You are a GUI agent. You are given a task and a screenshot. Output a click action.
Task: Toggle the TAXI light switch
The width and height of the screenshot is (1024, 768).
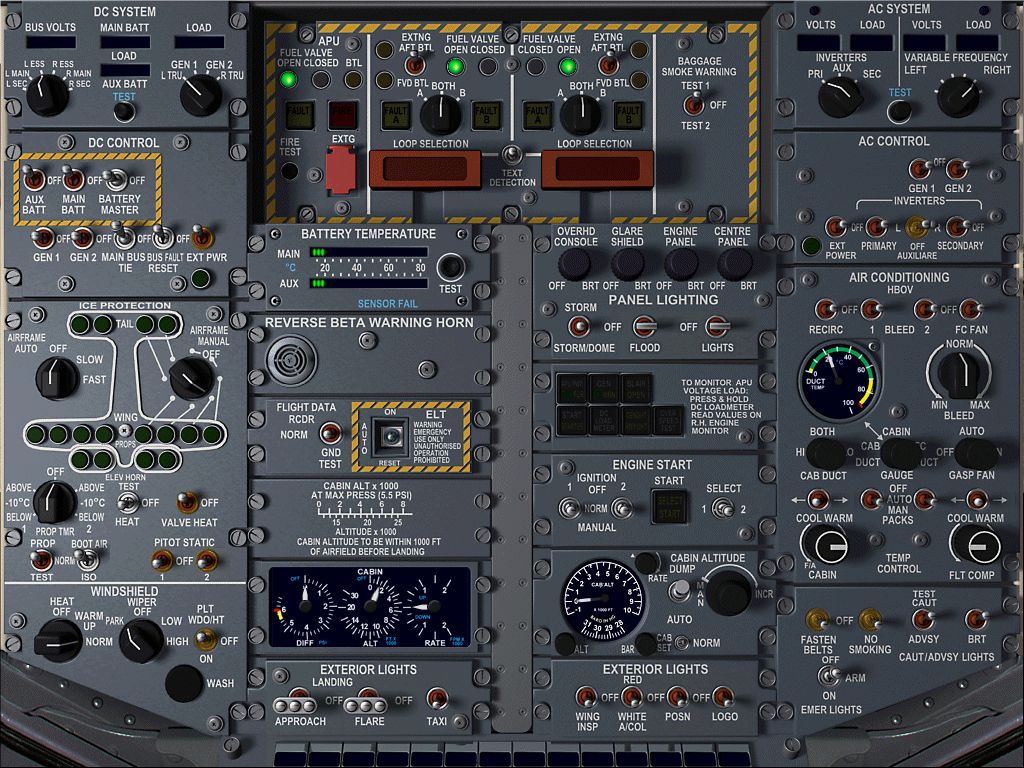click(x=436, y=699)
